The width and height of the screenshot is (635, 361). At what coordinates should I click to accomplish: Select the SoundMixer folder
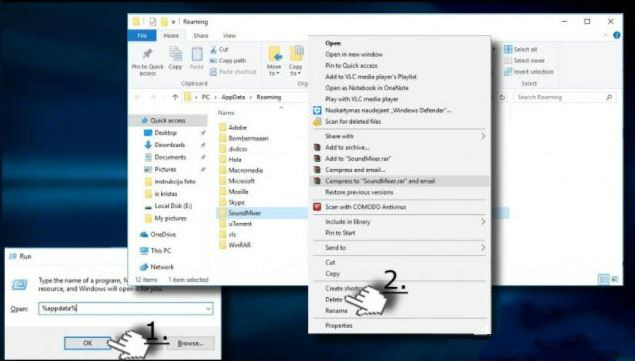click(244, 213)
